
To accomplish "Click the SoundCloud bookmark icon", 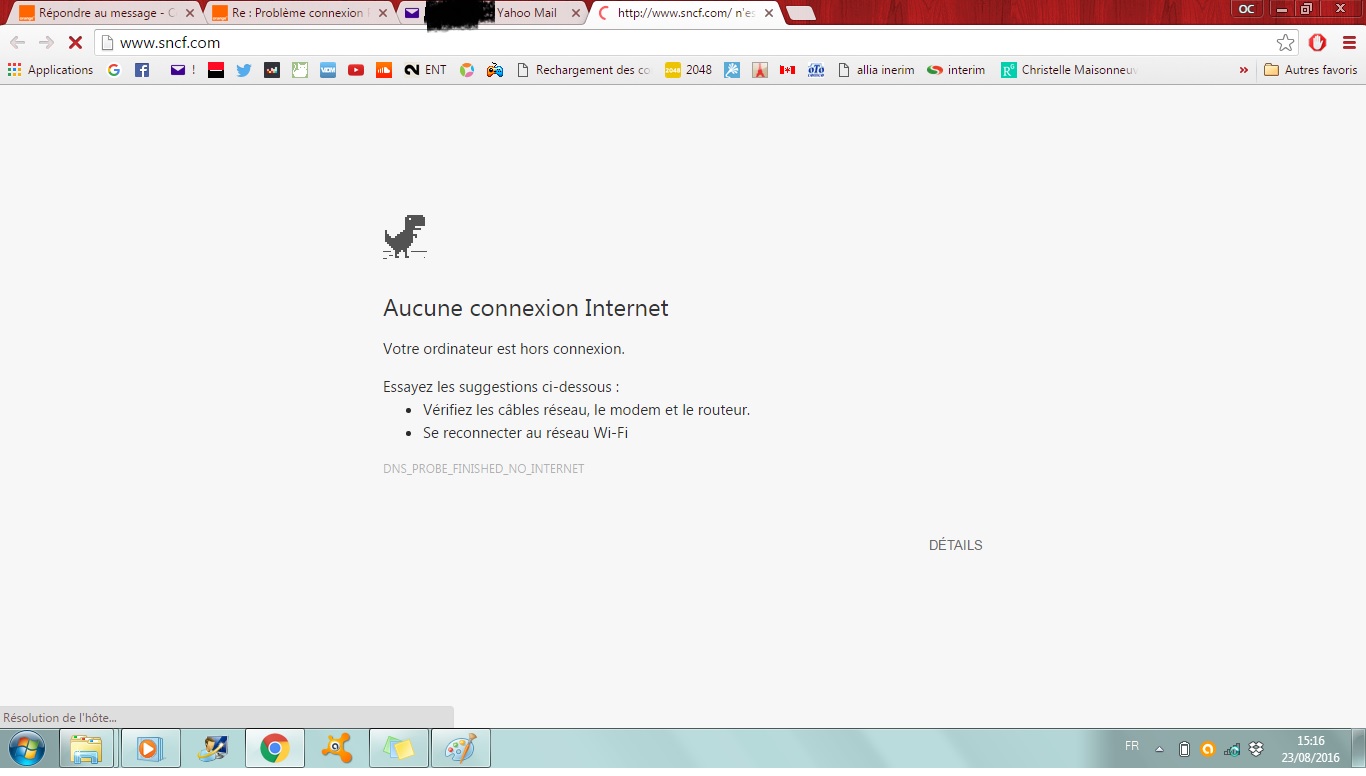I will pyautogui.click(x=384, y=70).
